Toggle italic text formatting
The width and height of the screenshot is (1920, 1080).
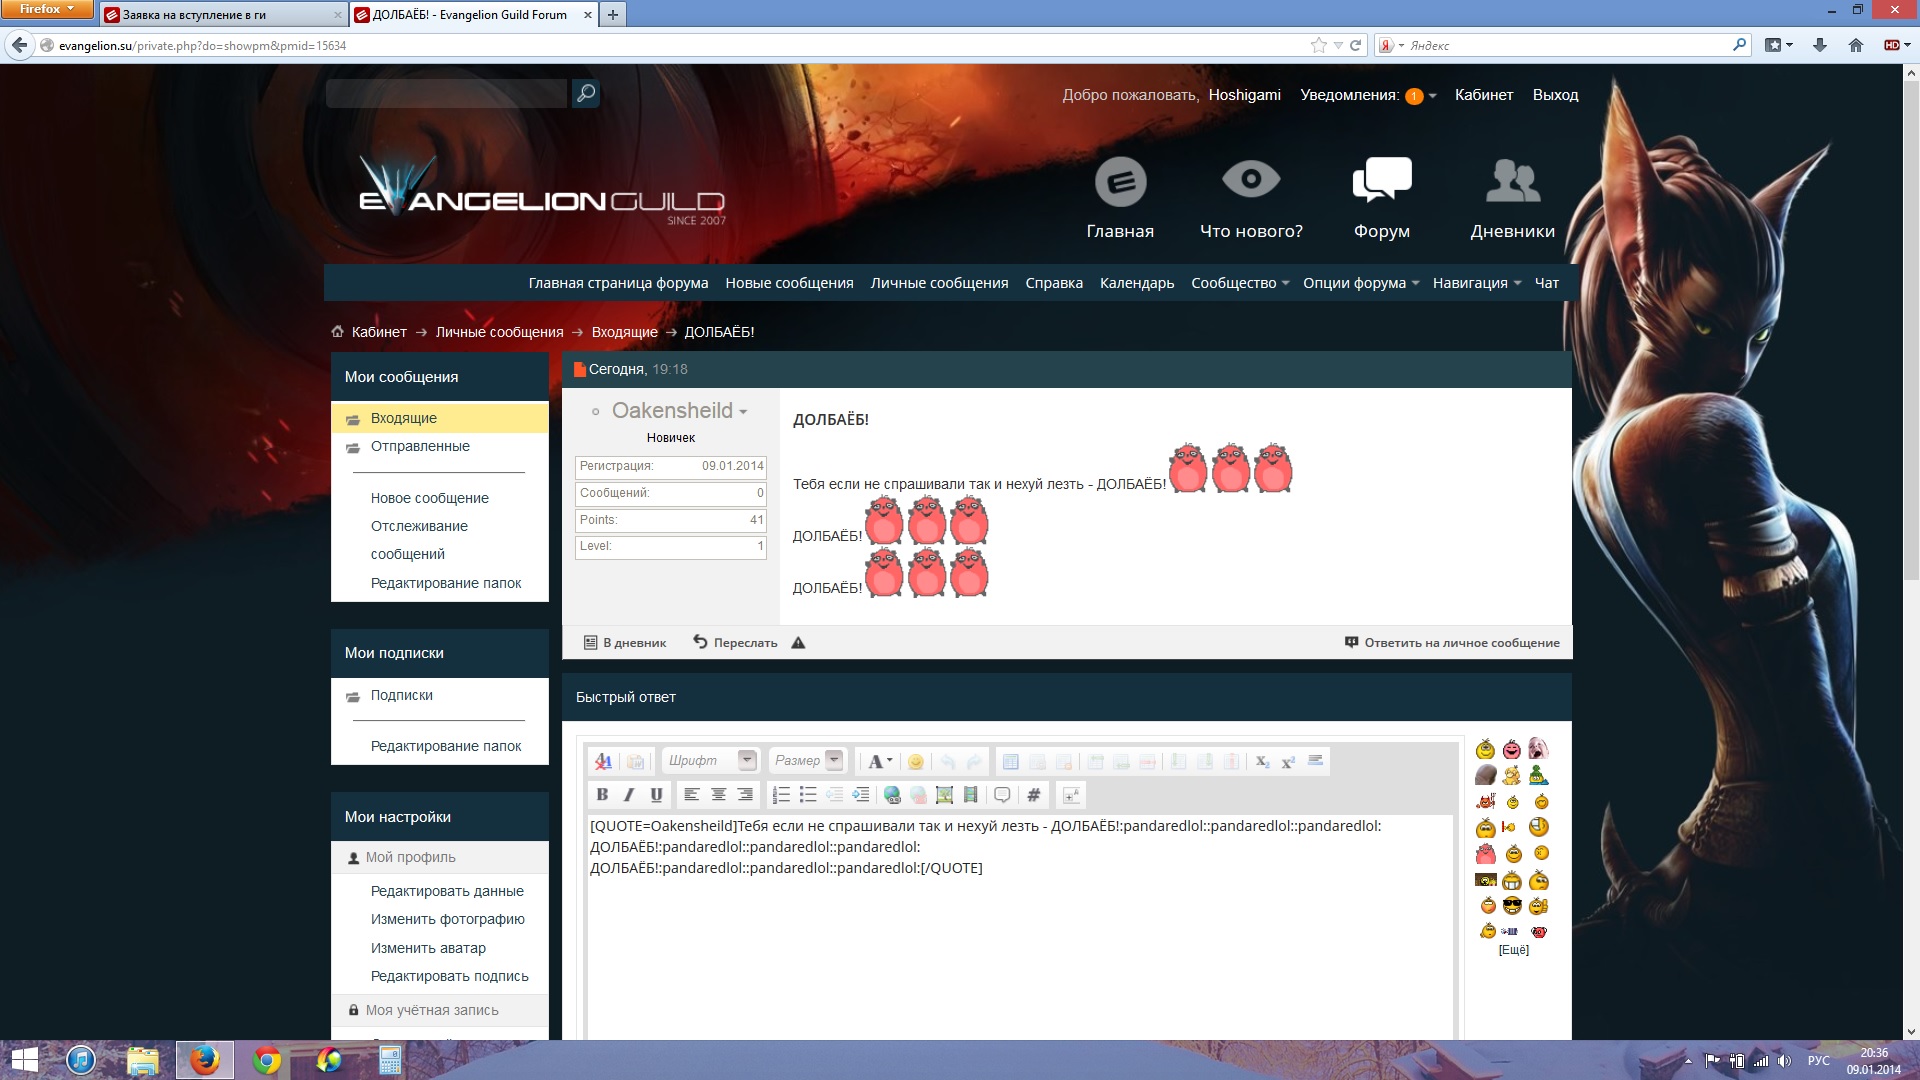coord(629,795)
